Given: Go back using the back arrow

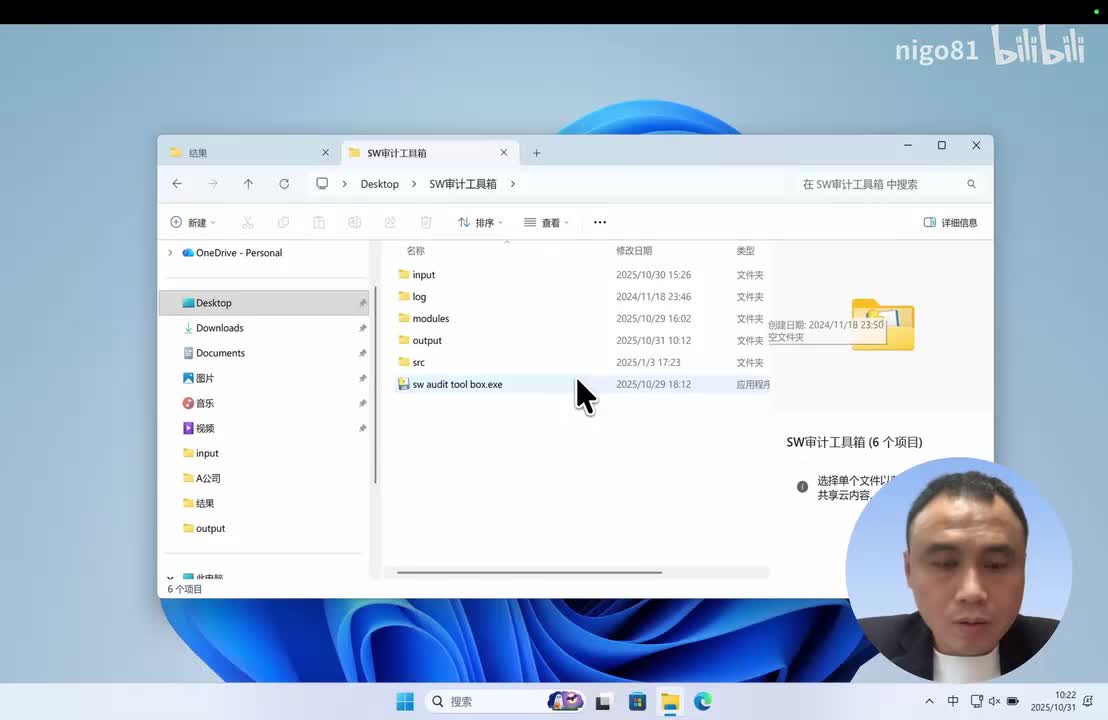Looking at the screenshot, I should point(177,184).
